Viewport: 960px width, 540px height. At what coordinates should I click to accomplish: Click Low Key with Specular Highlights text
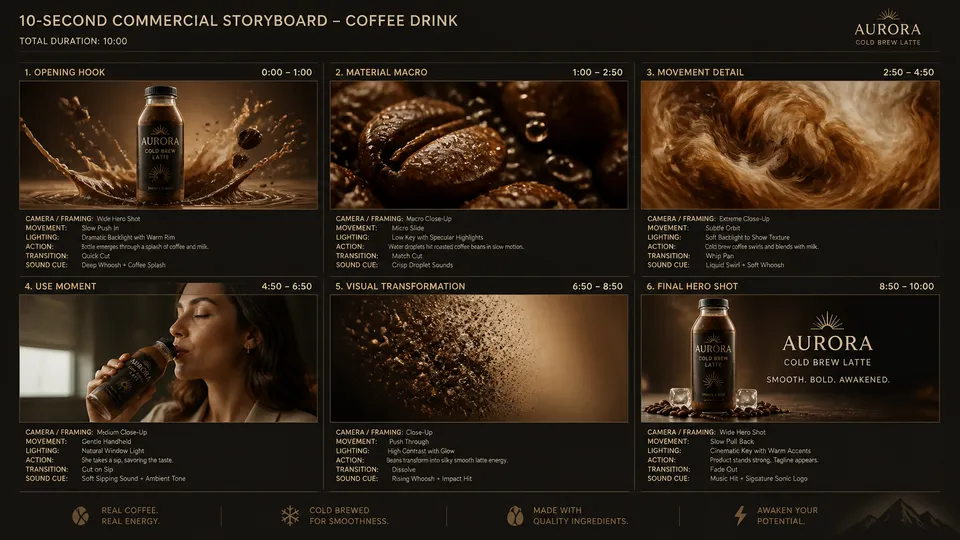[437, 237]
